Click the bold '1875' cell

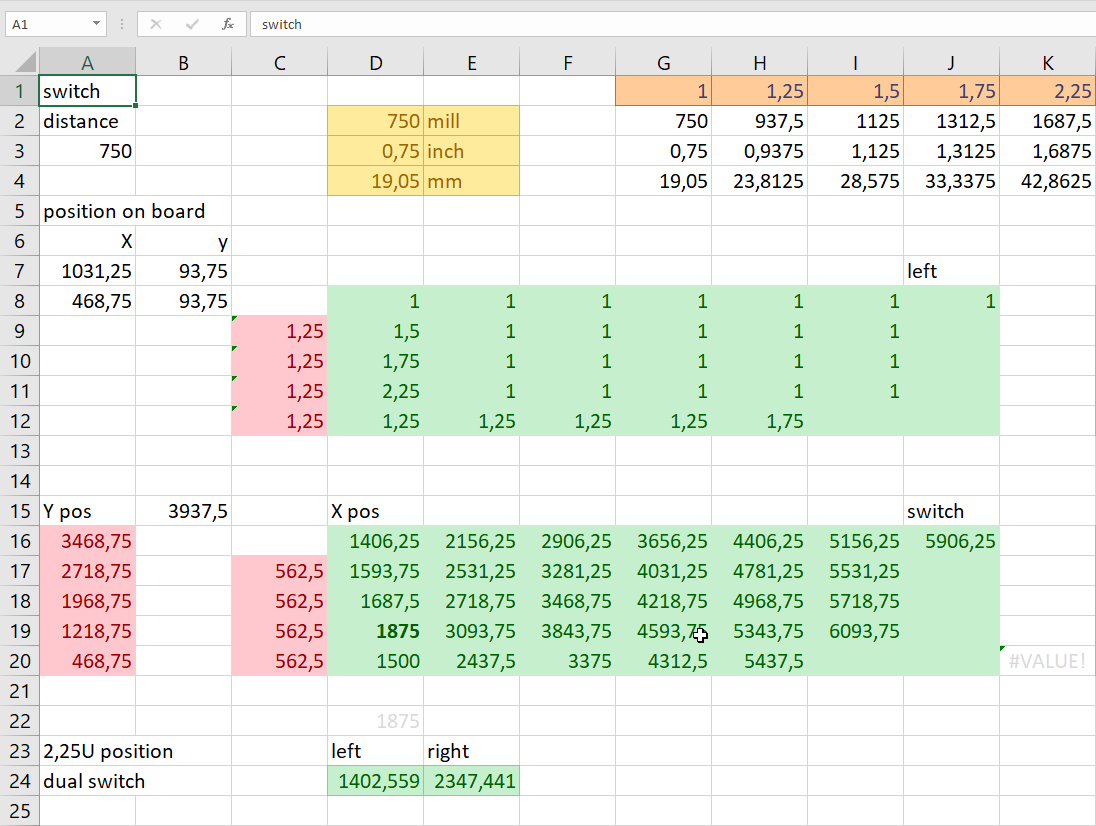[x=375, y=631]
